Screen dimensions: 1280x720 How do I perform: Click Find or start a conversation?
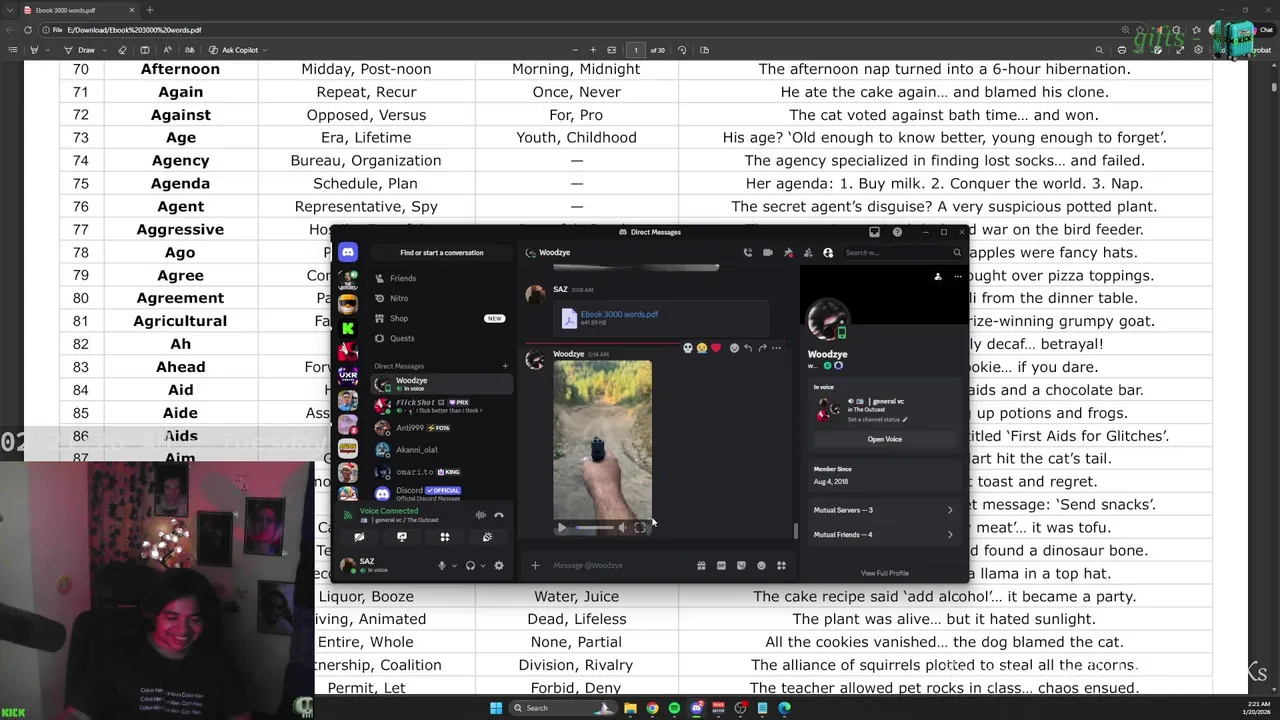(x=441, y=253)
